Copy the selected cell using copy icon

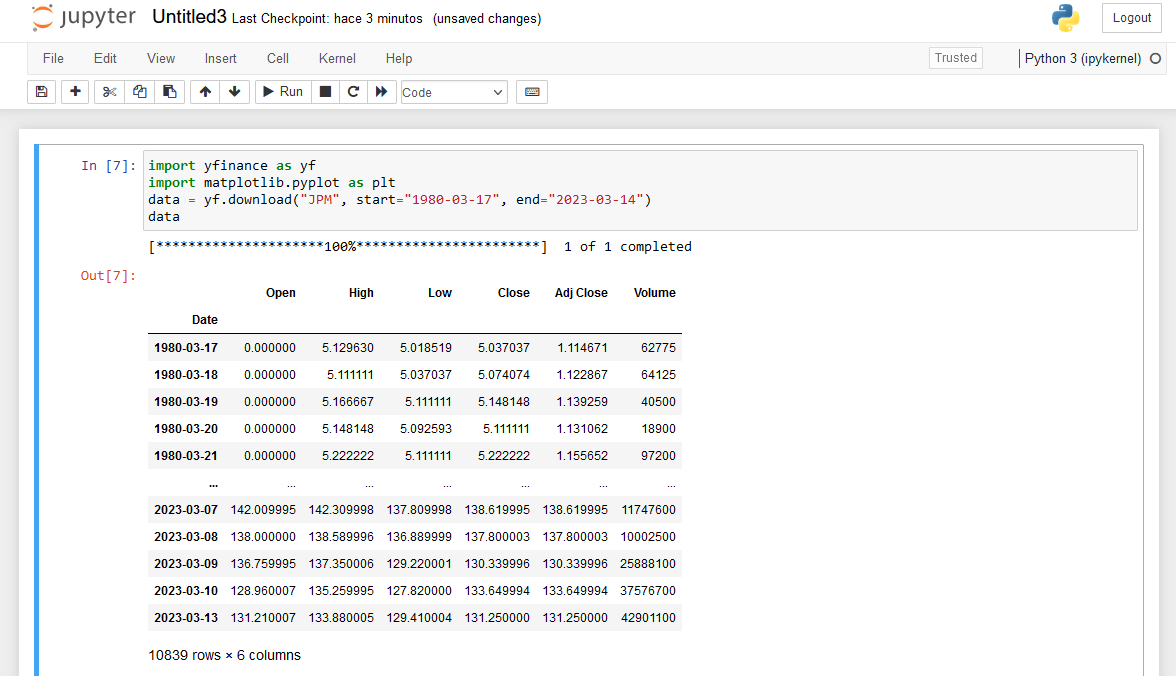139,91
